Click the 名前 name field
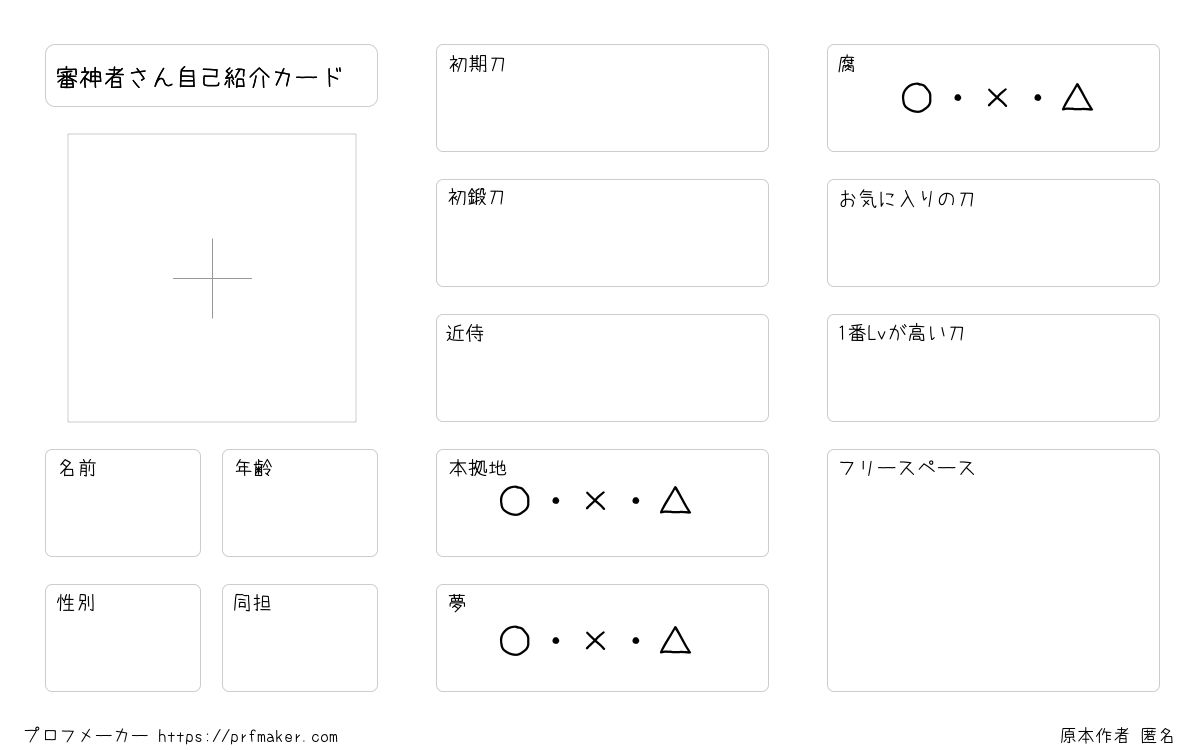Image resolution: width=1200 pixels, height=750 pixels. [x=123, y=503]
